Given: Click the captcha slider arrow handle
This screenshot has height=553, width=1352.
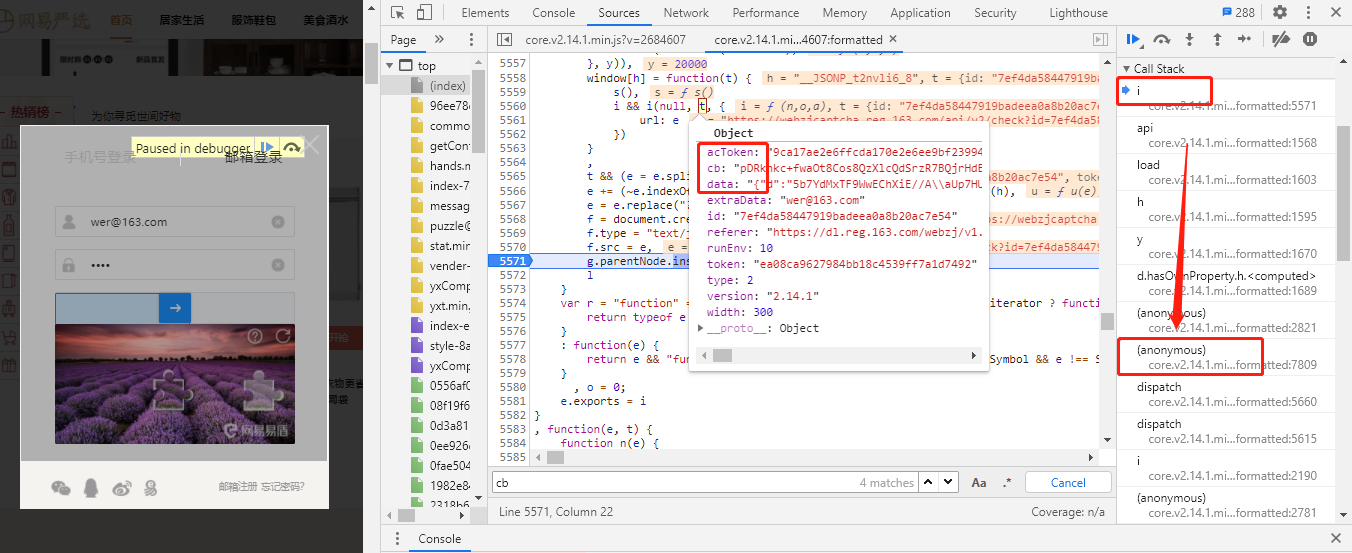Looking at the screenshot, I should [x=175, y=308].
